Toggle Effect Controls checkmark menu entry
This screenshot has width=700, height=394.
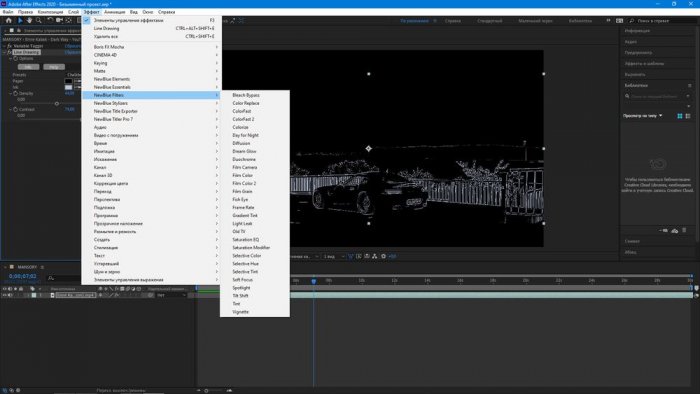pyautogui.click(x=152, y=20)
